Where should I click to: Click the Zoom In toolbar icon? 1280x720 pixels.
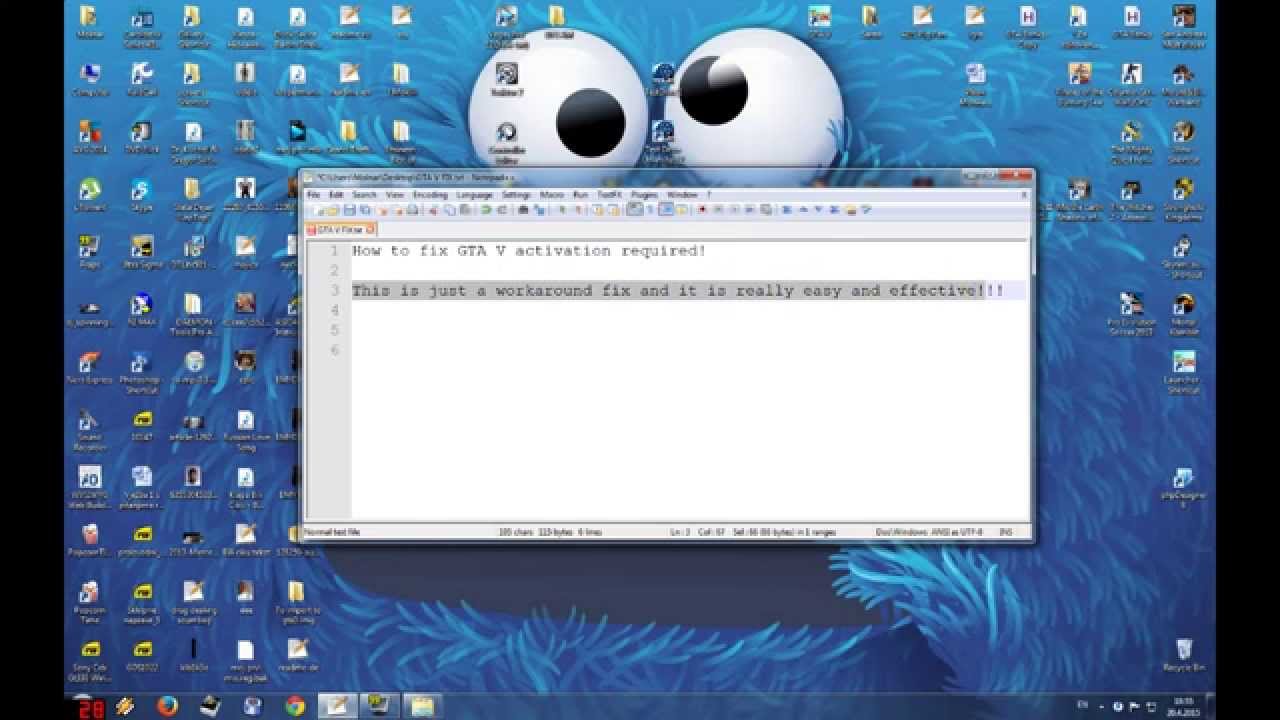pyautogui.click(x=562, y=210)
